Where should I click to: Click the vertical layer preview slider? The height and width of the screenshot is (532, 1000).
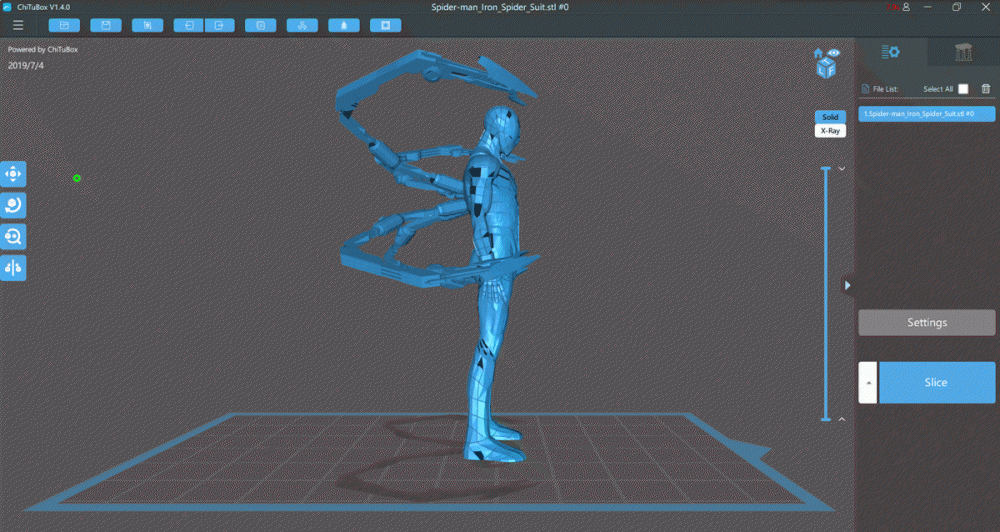[x=826, y=293]
